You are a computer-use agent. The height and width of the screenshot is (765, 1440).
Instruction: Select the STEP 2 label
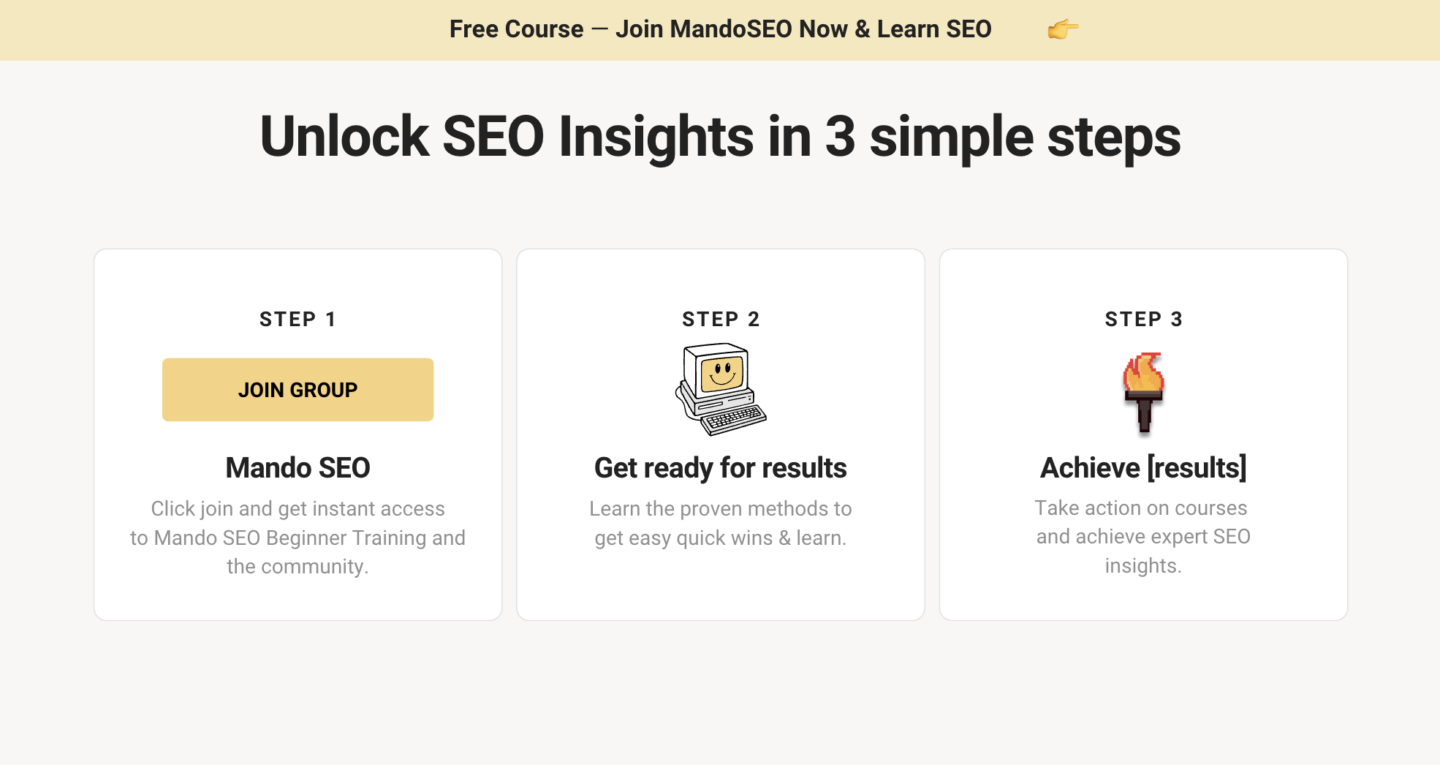click(x=721, y=319)
